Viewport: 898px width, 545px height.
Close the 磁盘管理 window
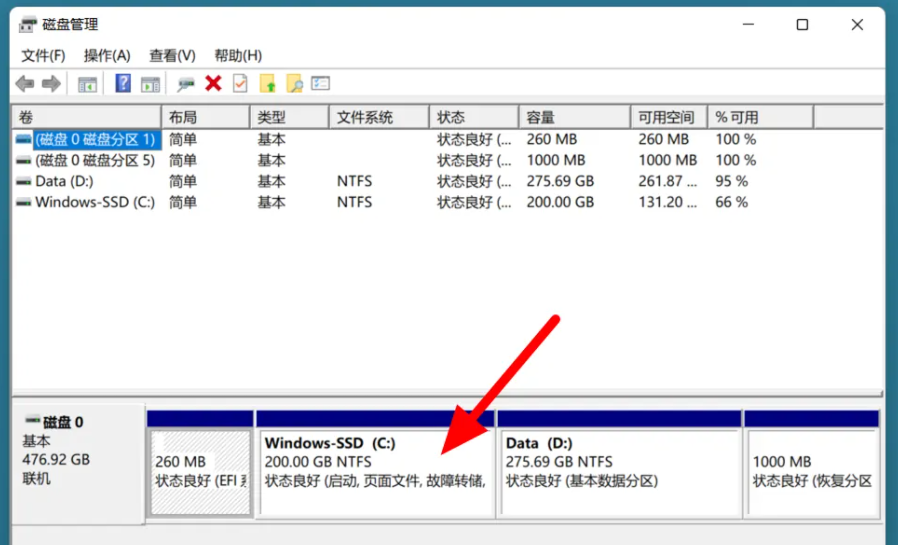[857, 25]
